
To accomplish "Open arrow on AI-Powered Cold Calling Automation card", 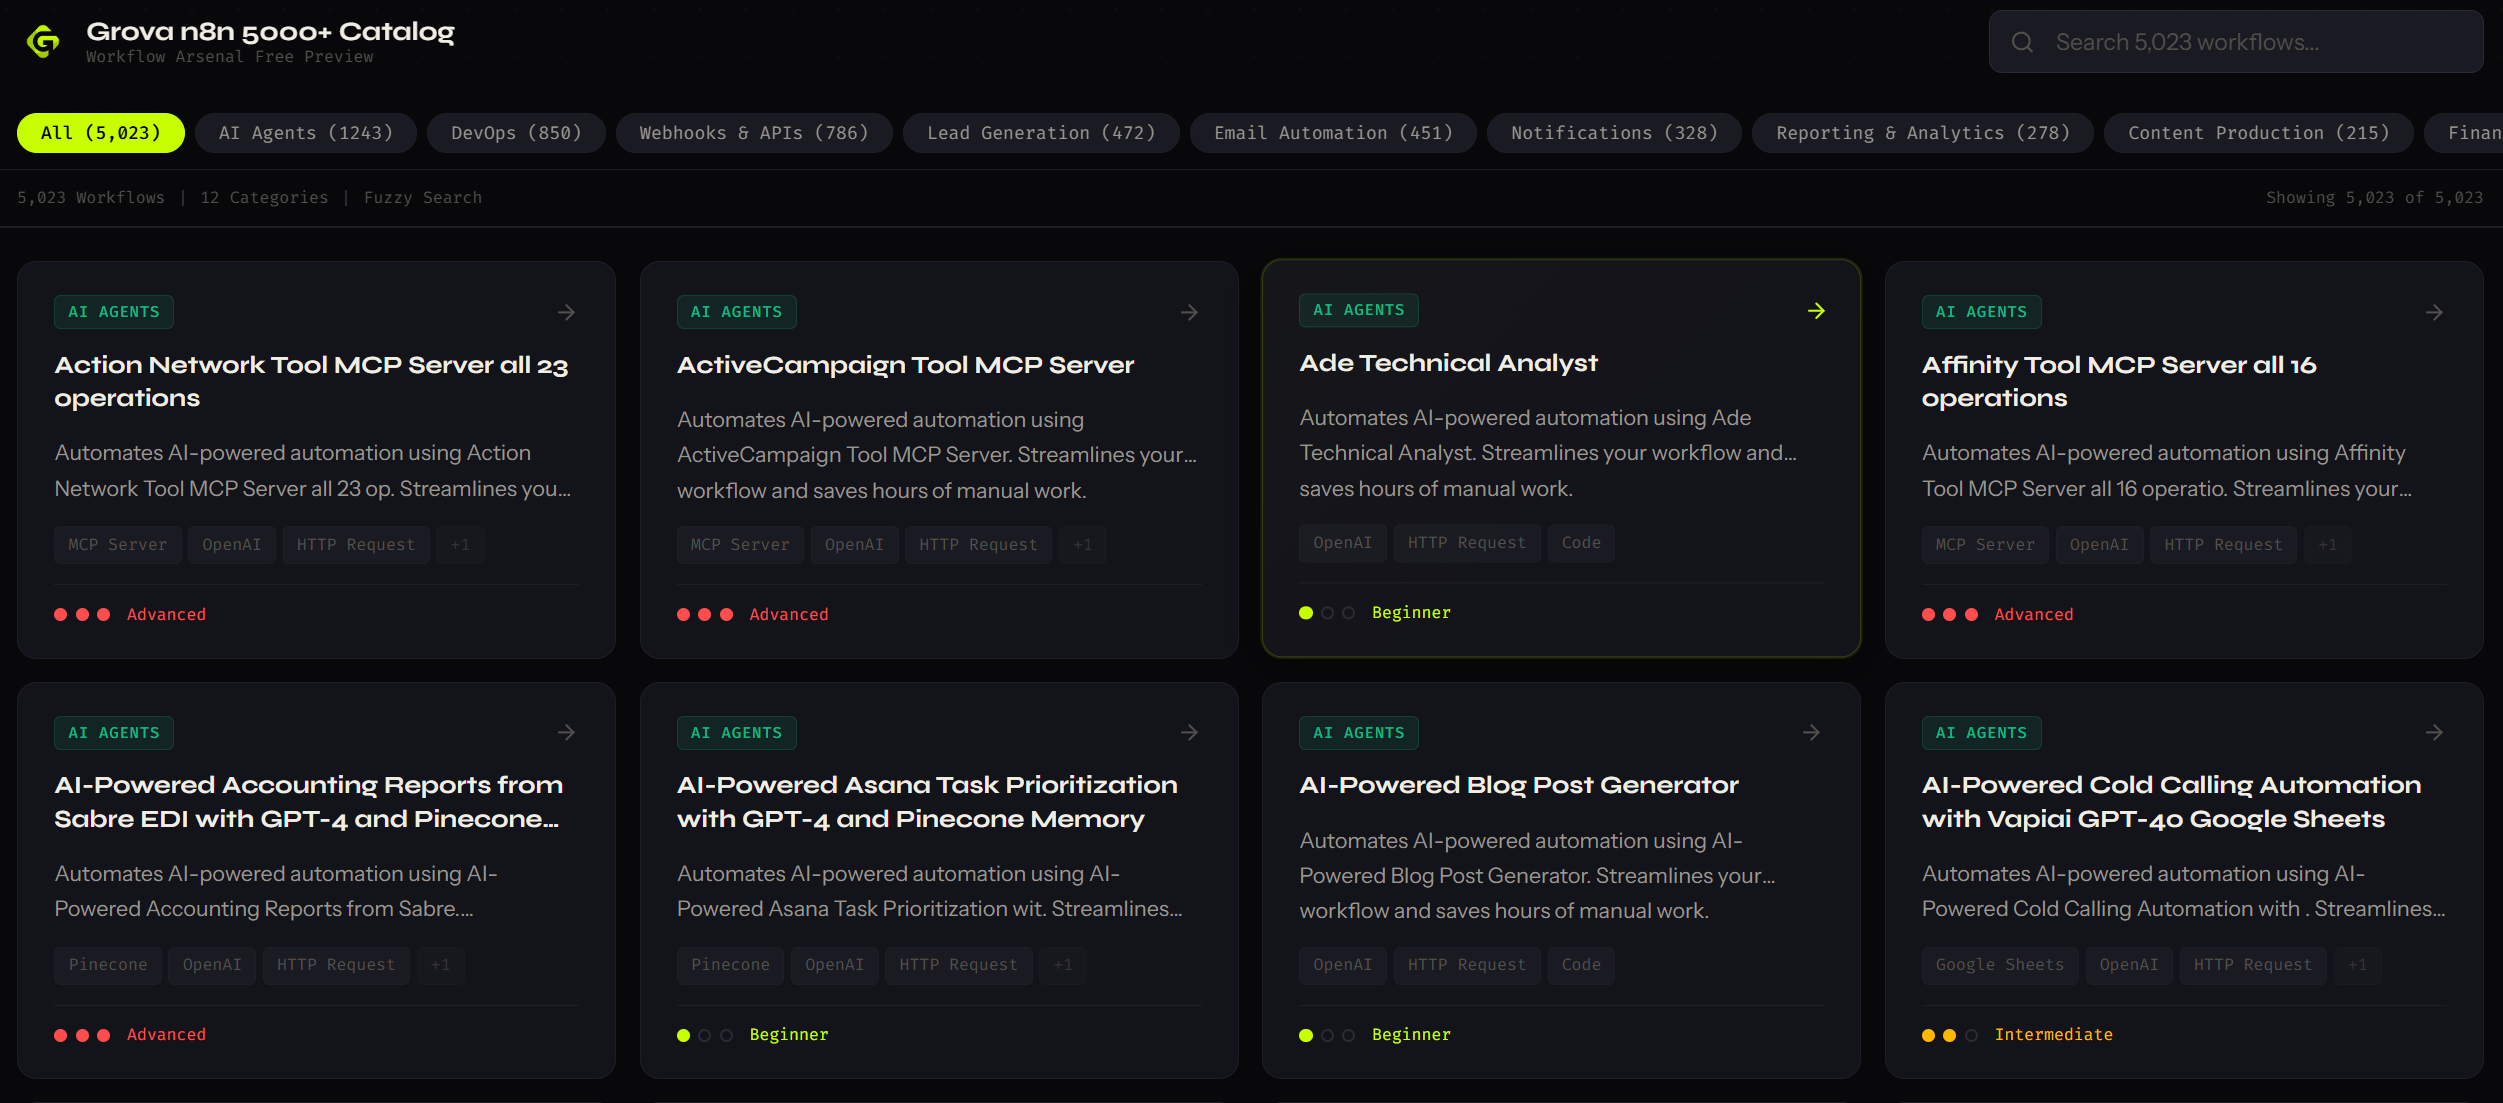I will [2434, 733].
